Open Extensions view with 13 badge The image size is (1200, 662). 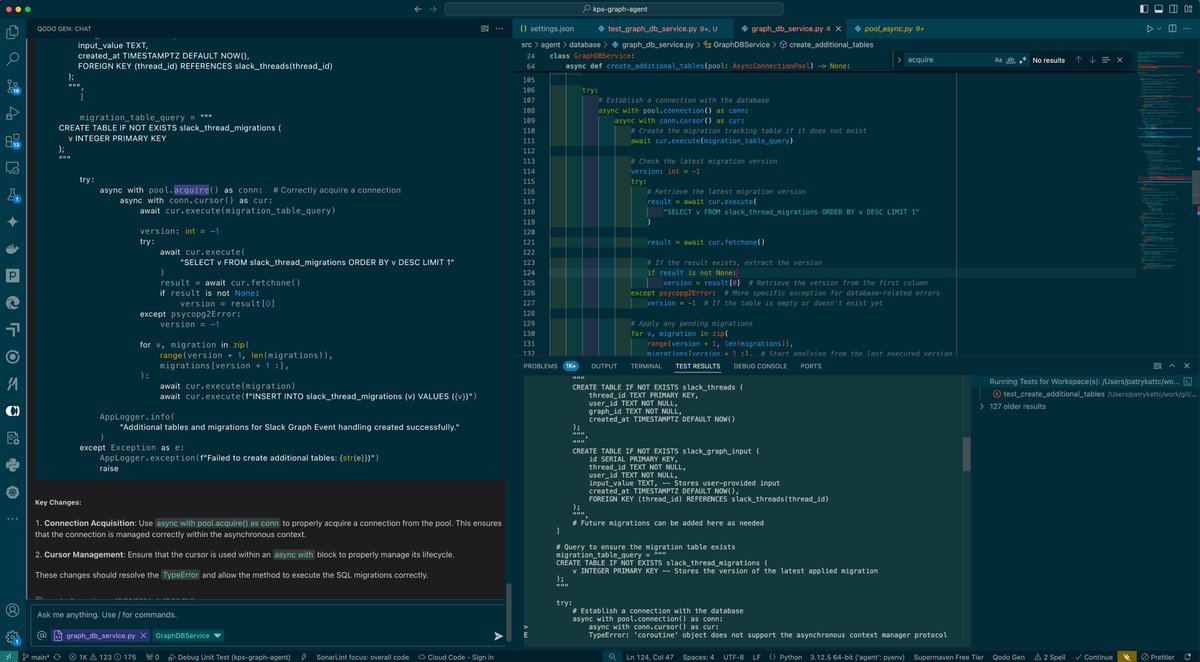coord(13,140)
